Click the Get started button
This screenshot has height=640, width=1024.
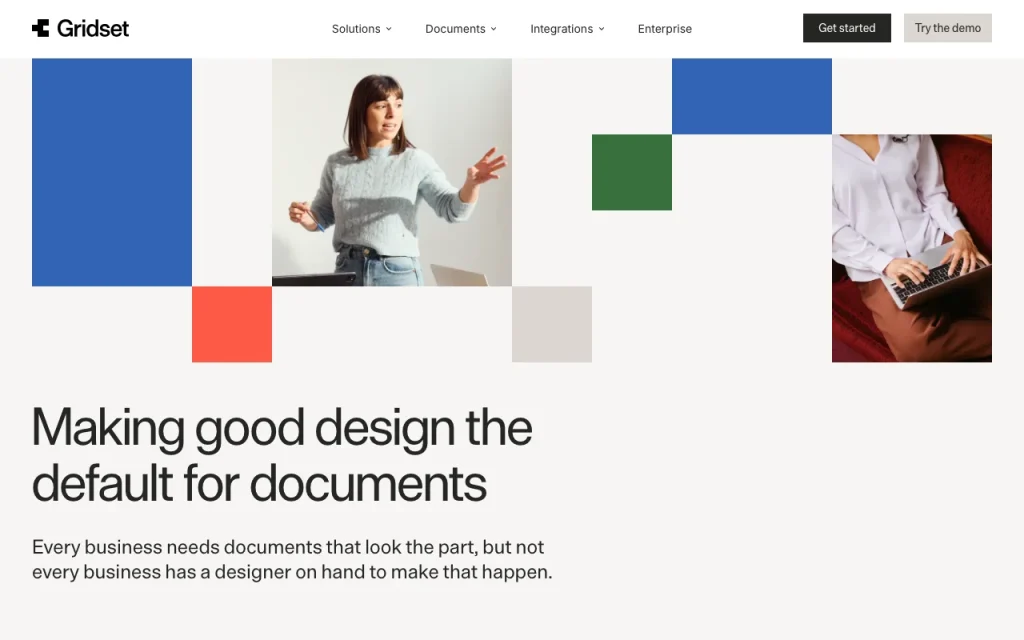pyautogui.click(x=847, y=28)
